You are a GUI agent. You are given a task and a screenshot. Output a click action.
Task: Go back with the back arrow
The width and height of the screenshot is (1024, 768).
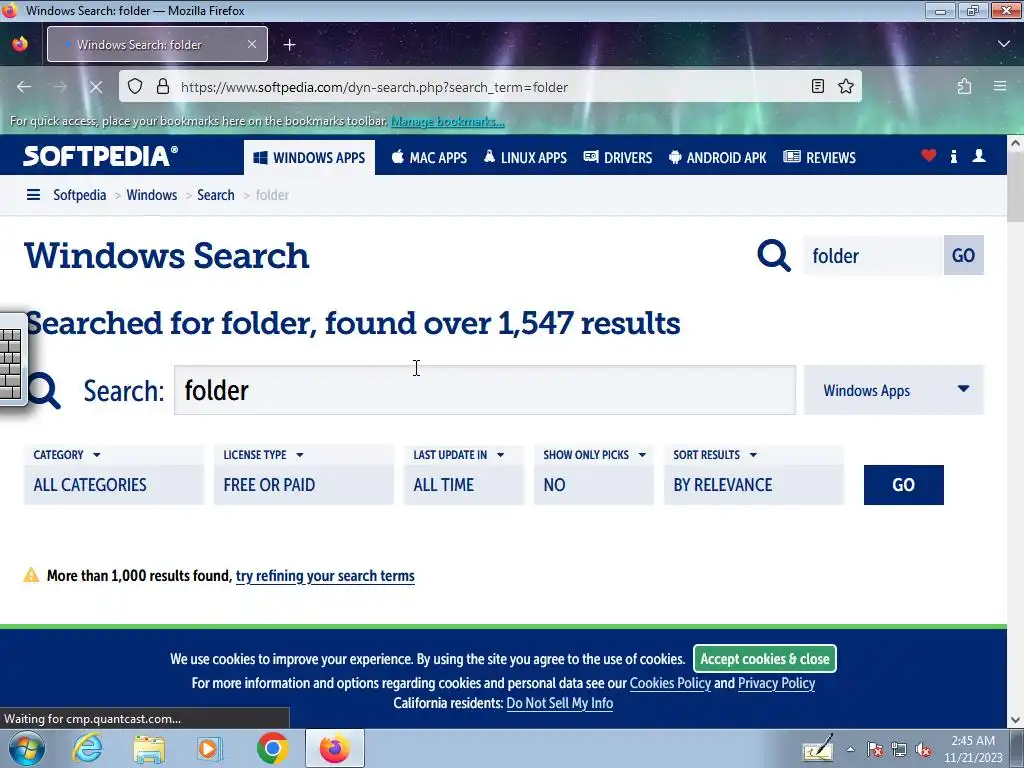point(24,87)
